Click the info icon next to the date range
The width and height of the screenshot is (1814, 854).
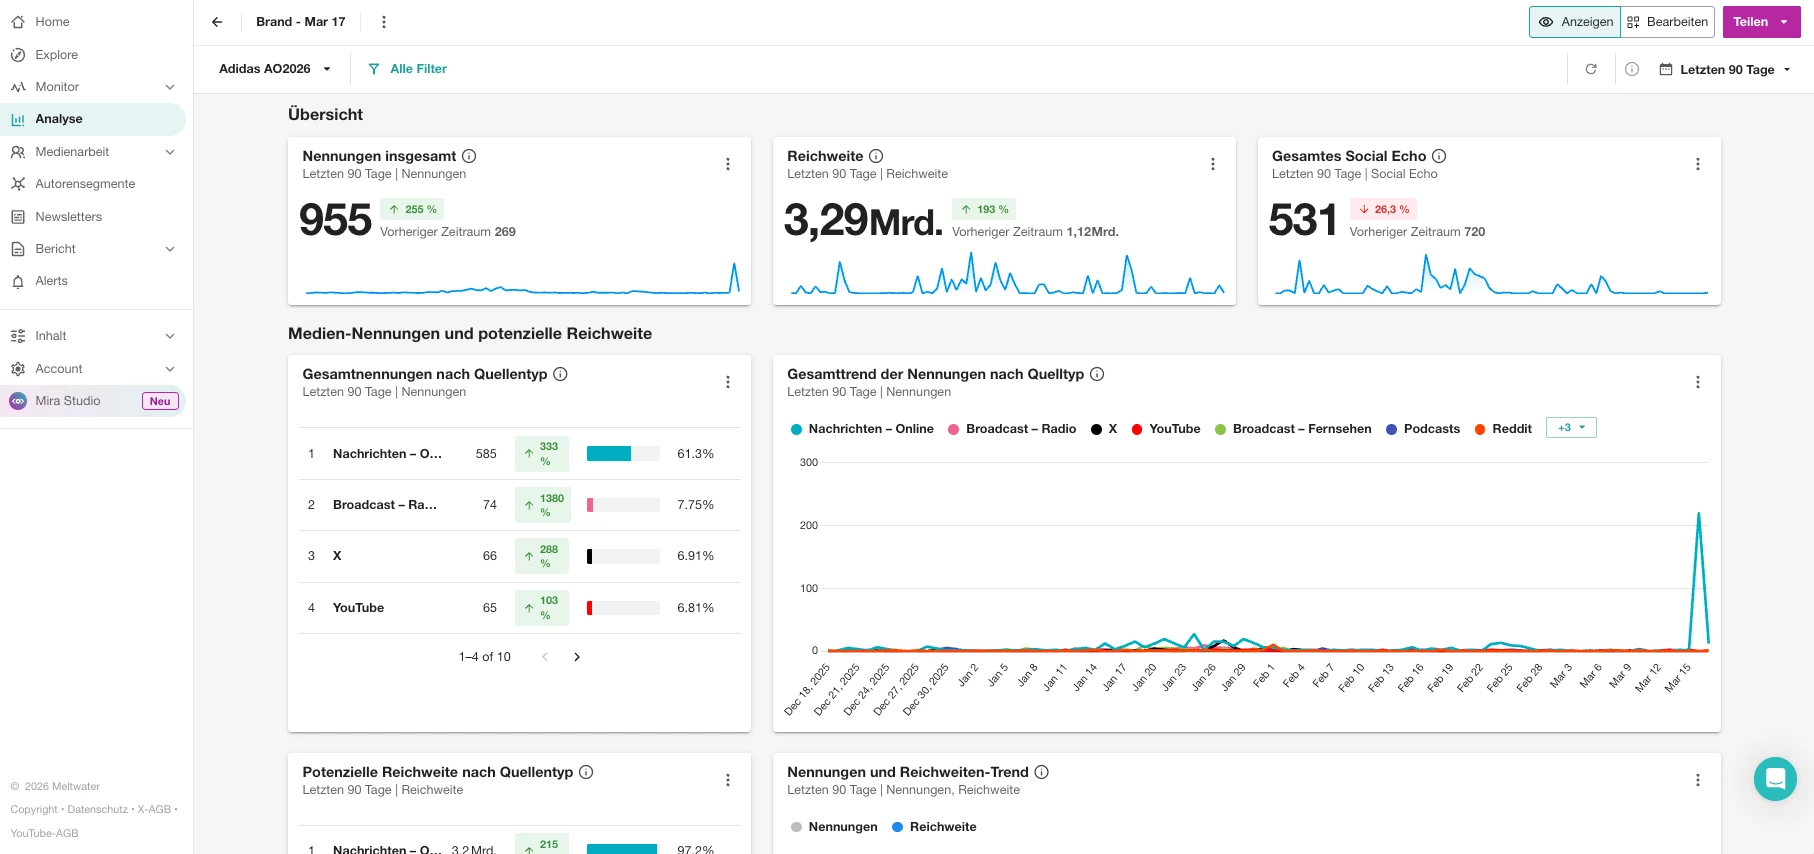[1632, 69]
